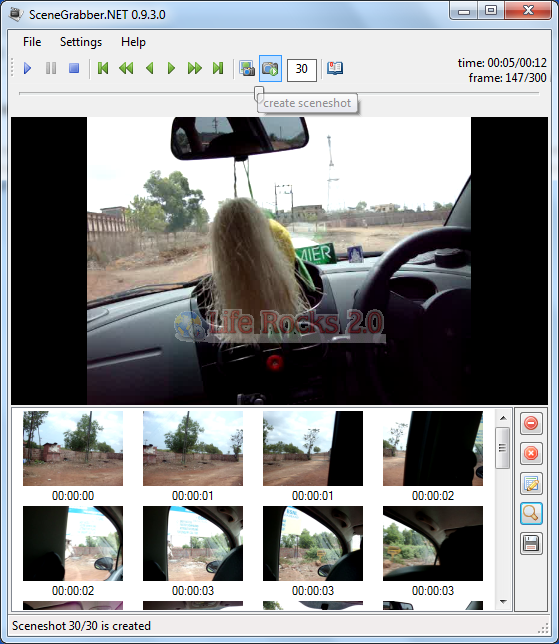The height and width of the screenshot is (644, 559).
Task: Click the thumbnail list scroll up arrow
Action: click(x=503, y=418)
